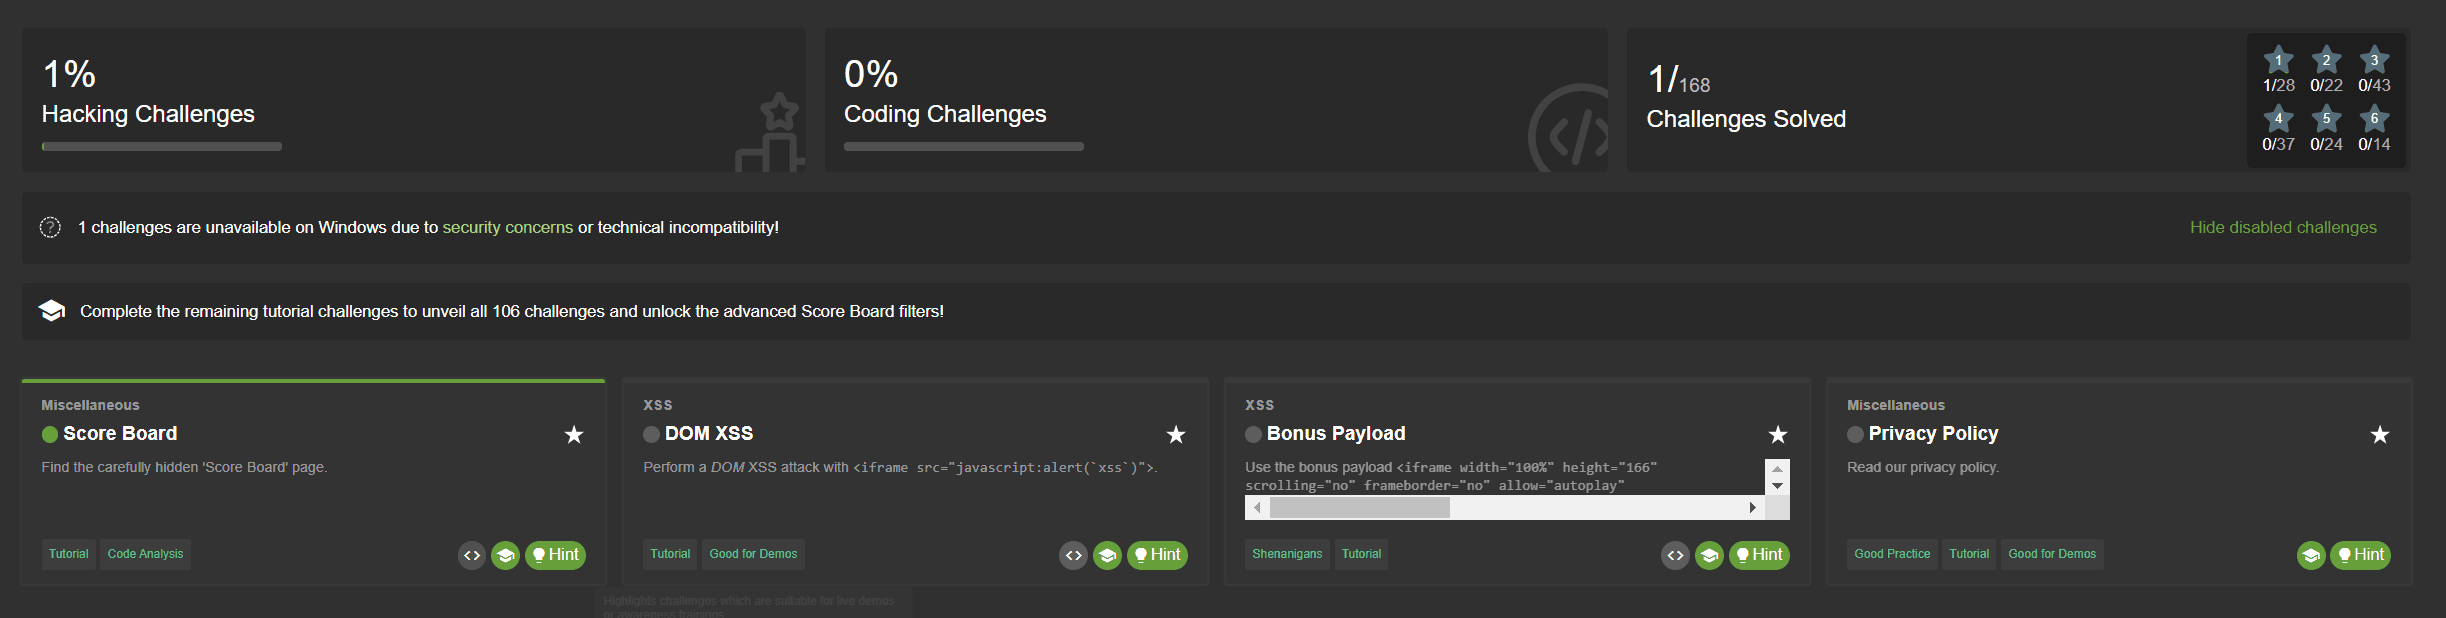Launch tutorial icon on Score Board card

pyautogui.click(x=506, y=555)
